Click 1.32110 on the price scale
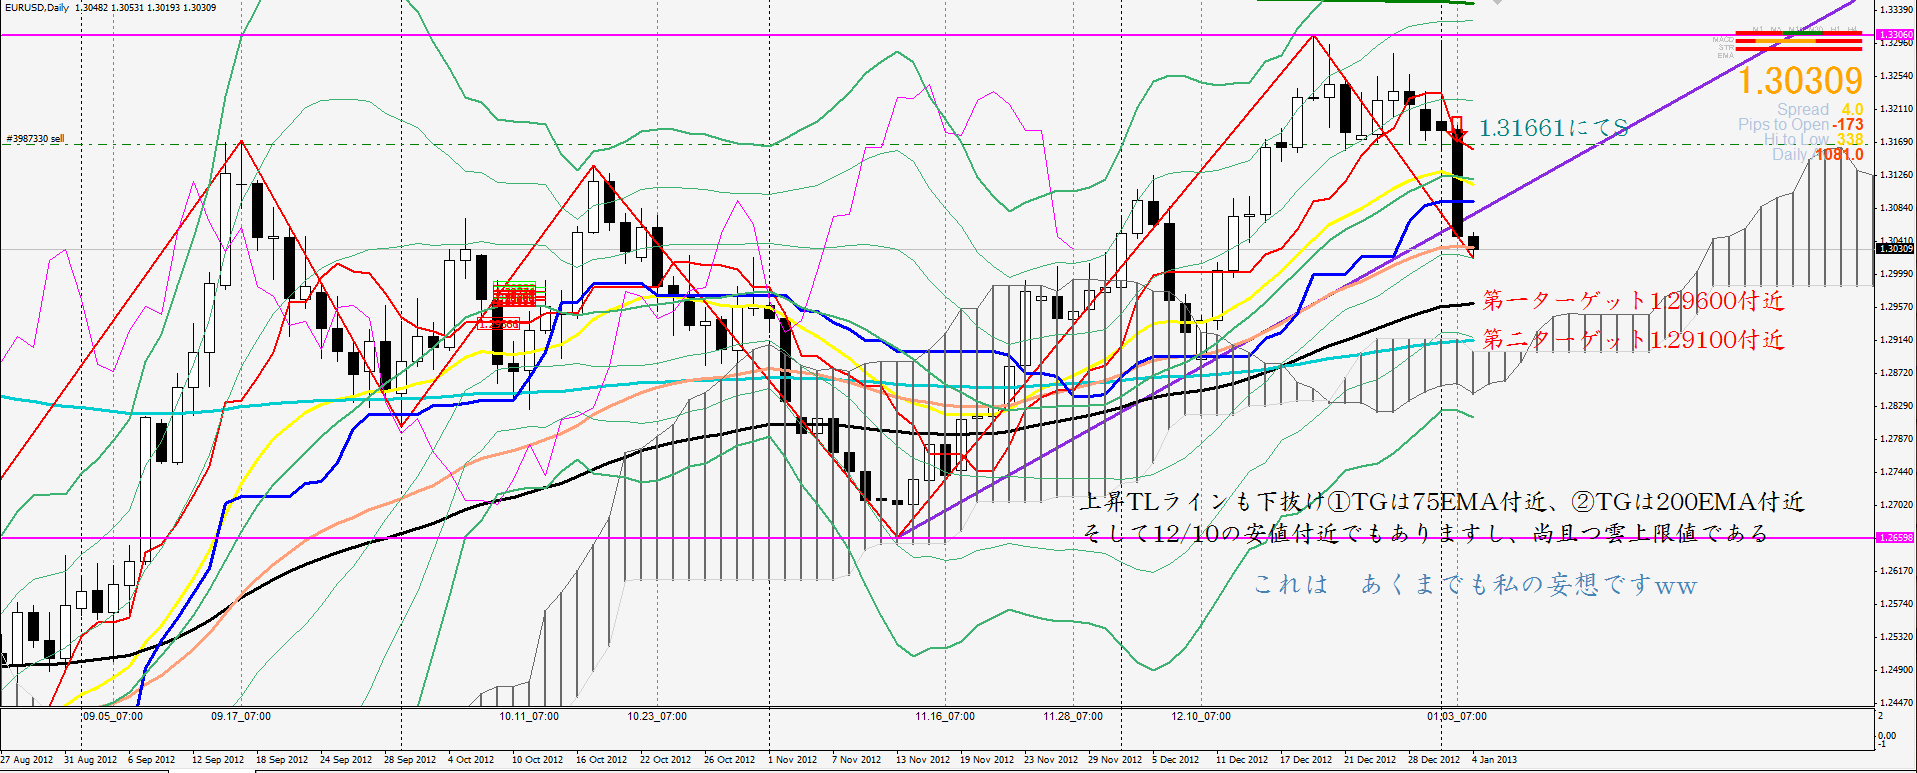Image resolution: width=1917 pixels, height=773 pixels. point(1897,108)
